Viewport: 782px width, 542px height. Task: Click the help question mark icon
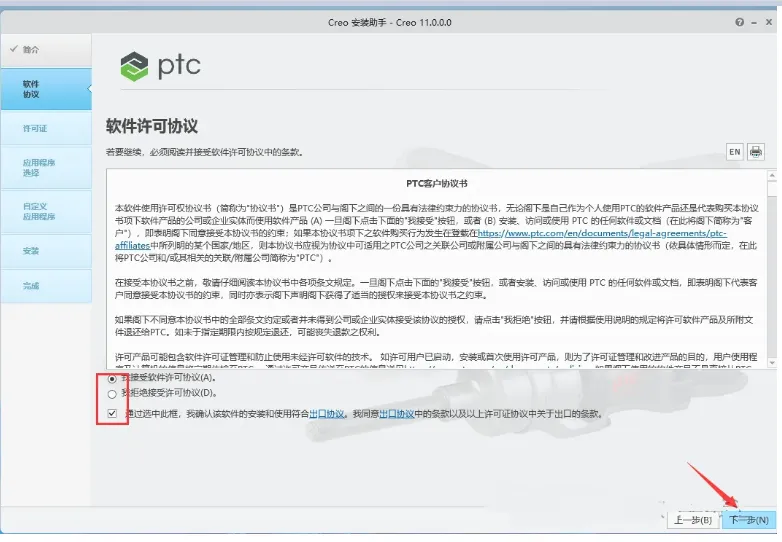(x=740, y=22)
